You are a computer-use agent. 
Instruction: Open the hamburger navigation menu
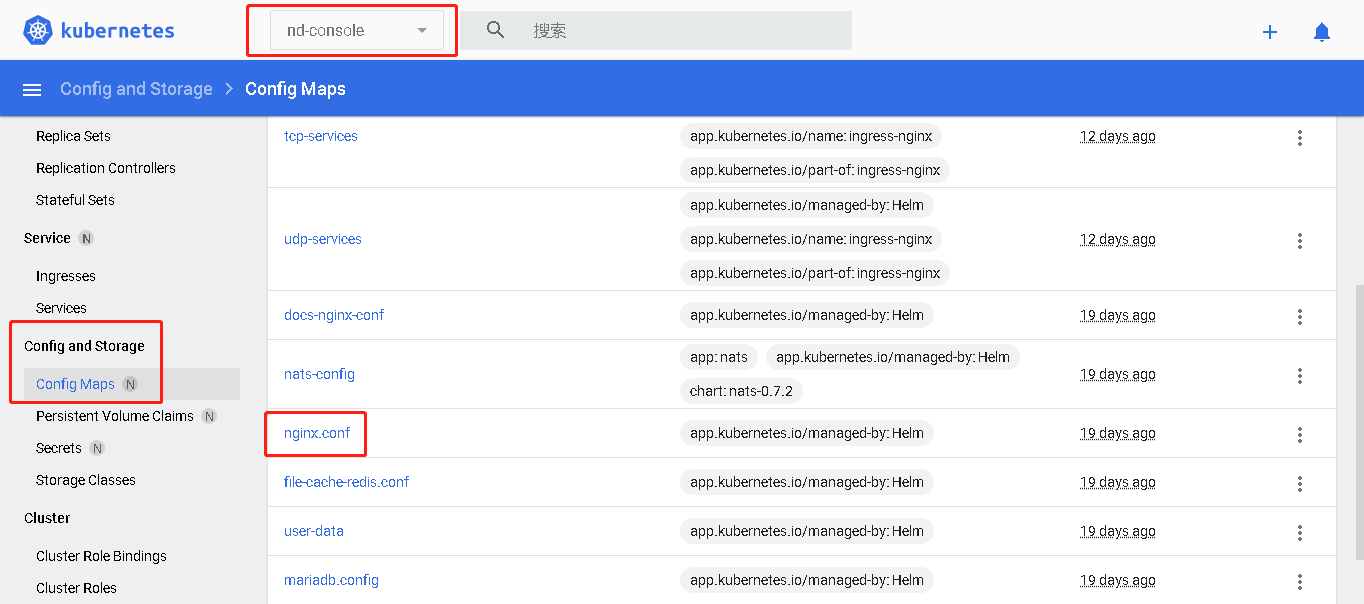pos(32,90)
